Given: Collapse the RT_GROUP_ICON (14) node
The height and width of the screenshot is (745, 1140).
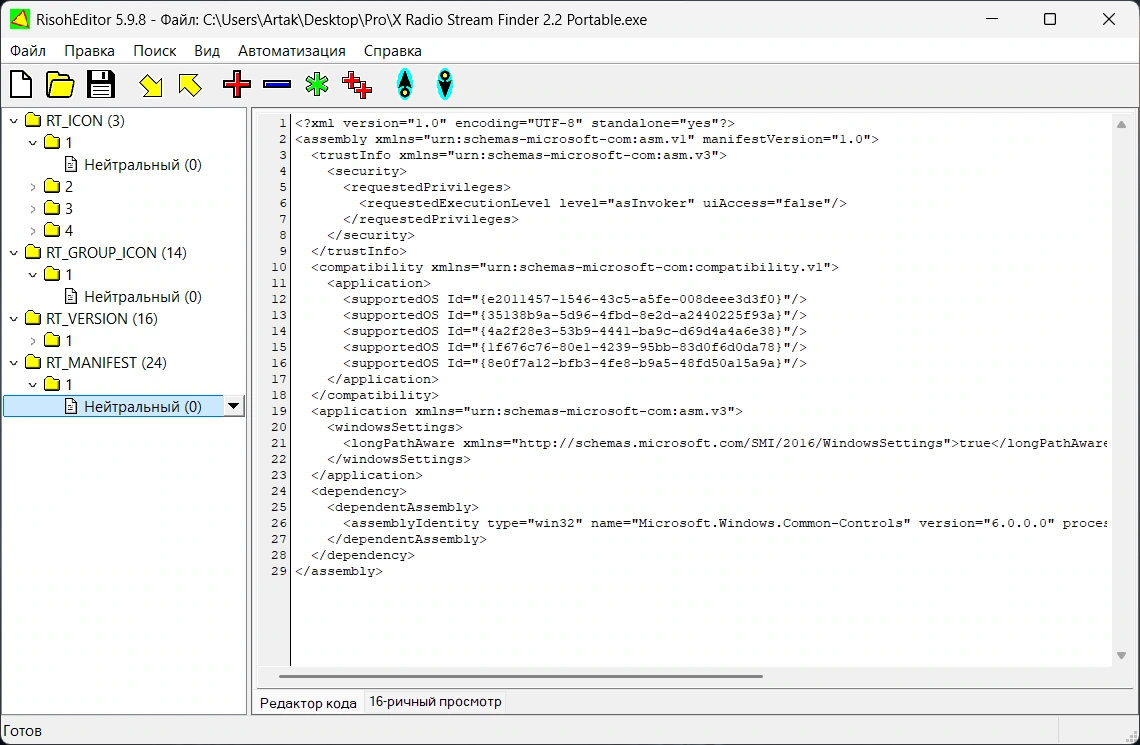Looking at the screenshot, I should (14, 253).
